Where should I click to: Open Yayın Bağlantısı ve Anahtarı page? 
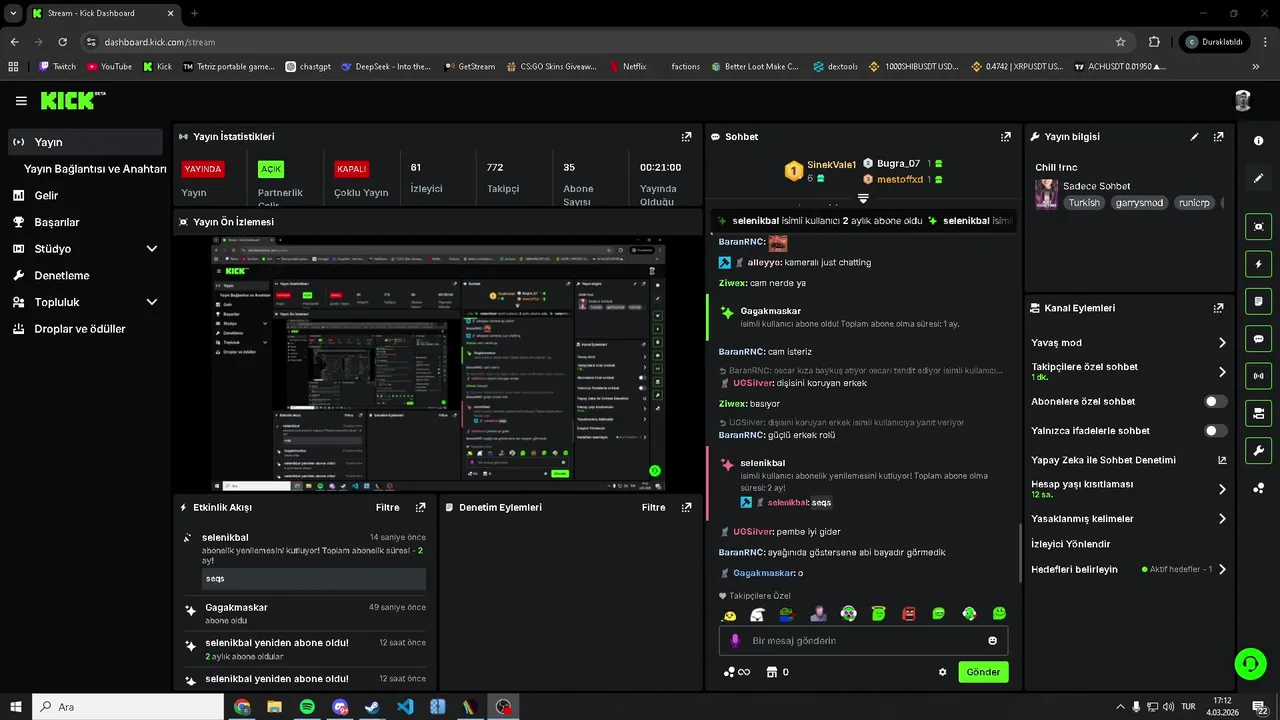[95, 169]
